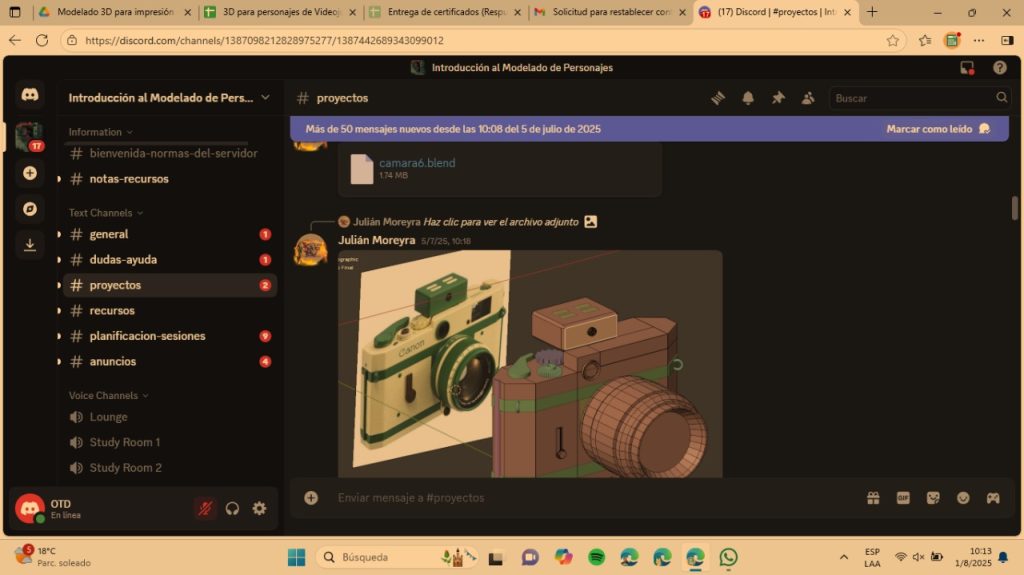Switch to the general channel
Screen dimensions: 1024x575
[109, 234]
